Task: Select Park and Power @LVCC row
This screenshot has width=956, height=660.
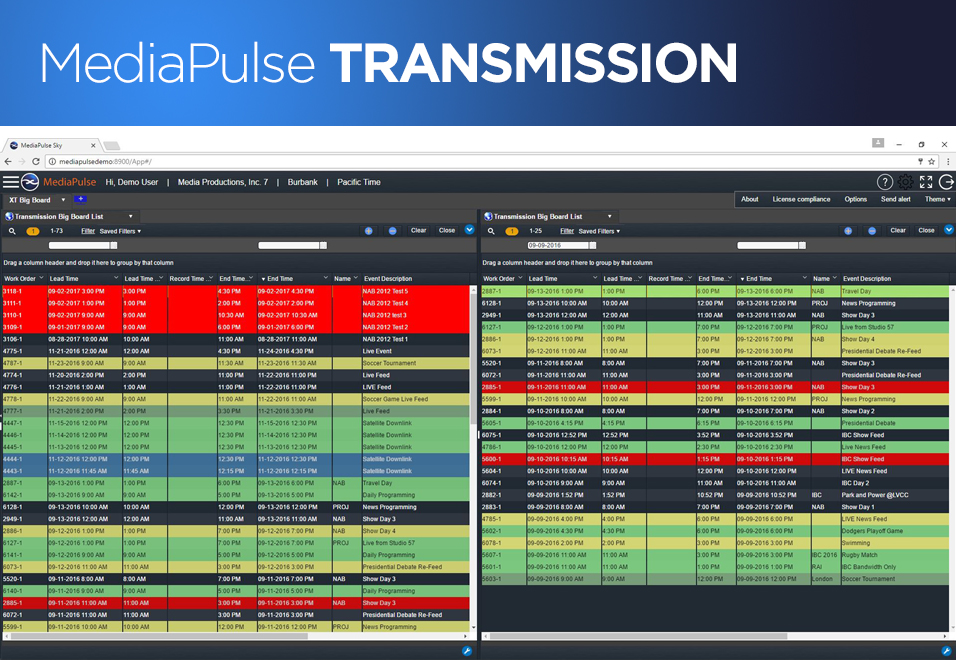Action: [x=715, y=495]
